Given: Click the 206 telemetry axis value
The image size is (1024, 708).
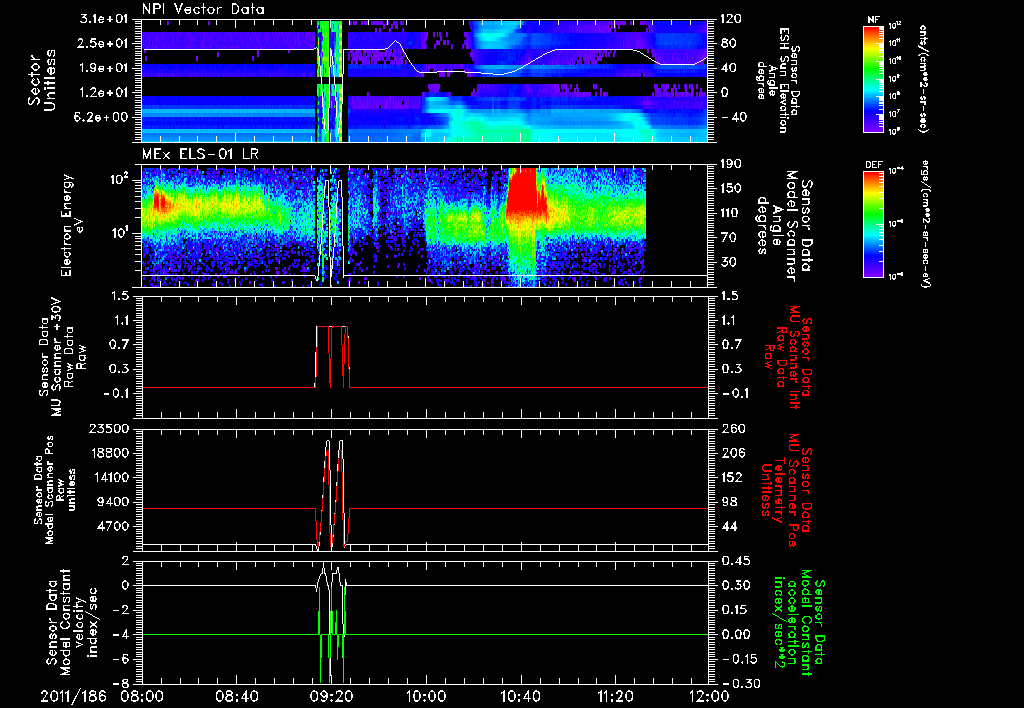Looking at the screenshot, I should [731, 453].
